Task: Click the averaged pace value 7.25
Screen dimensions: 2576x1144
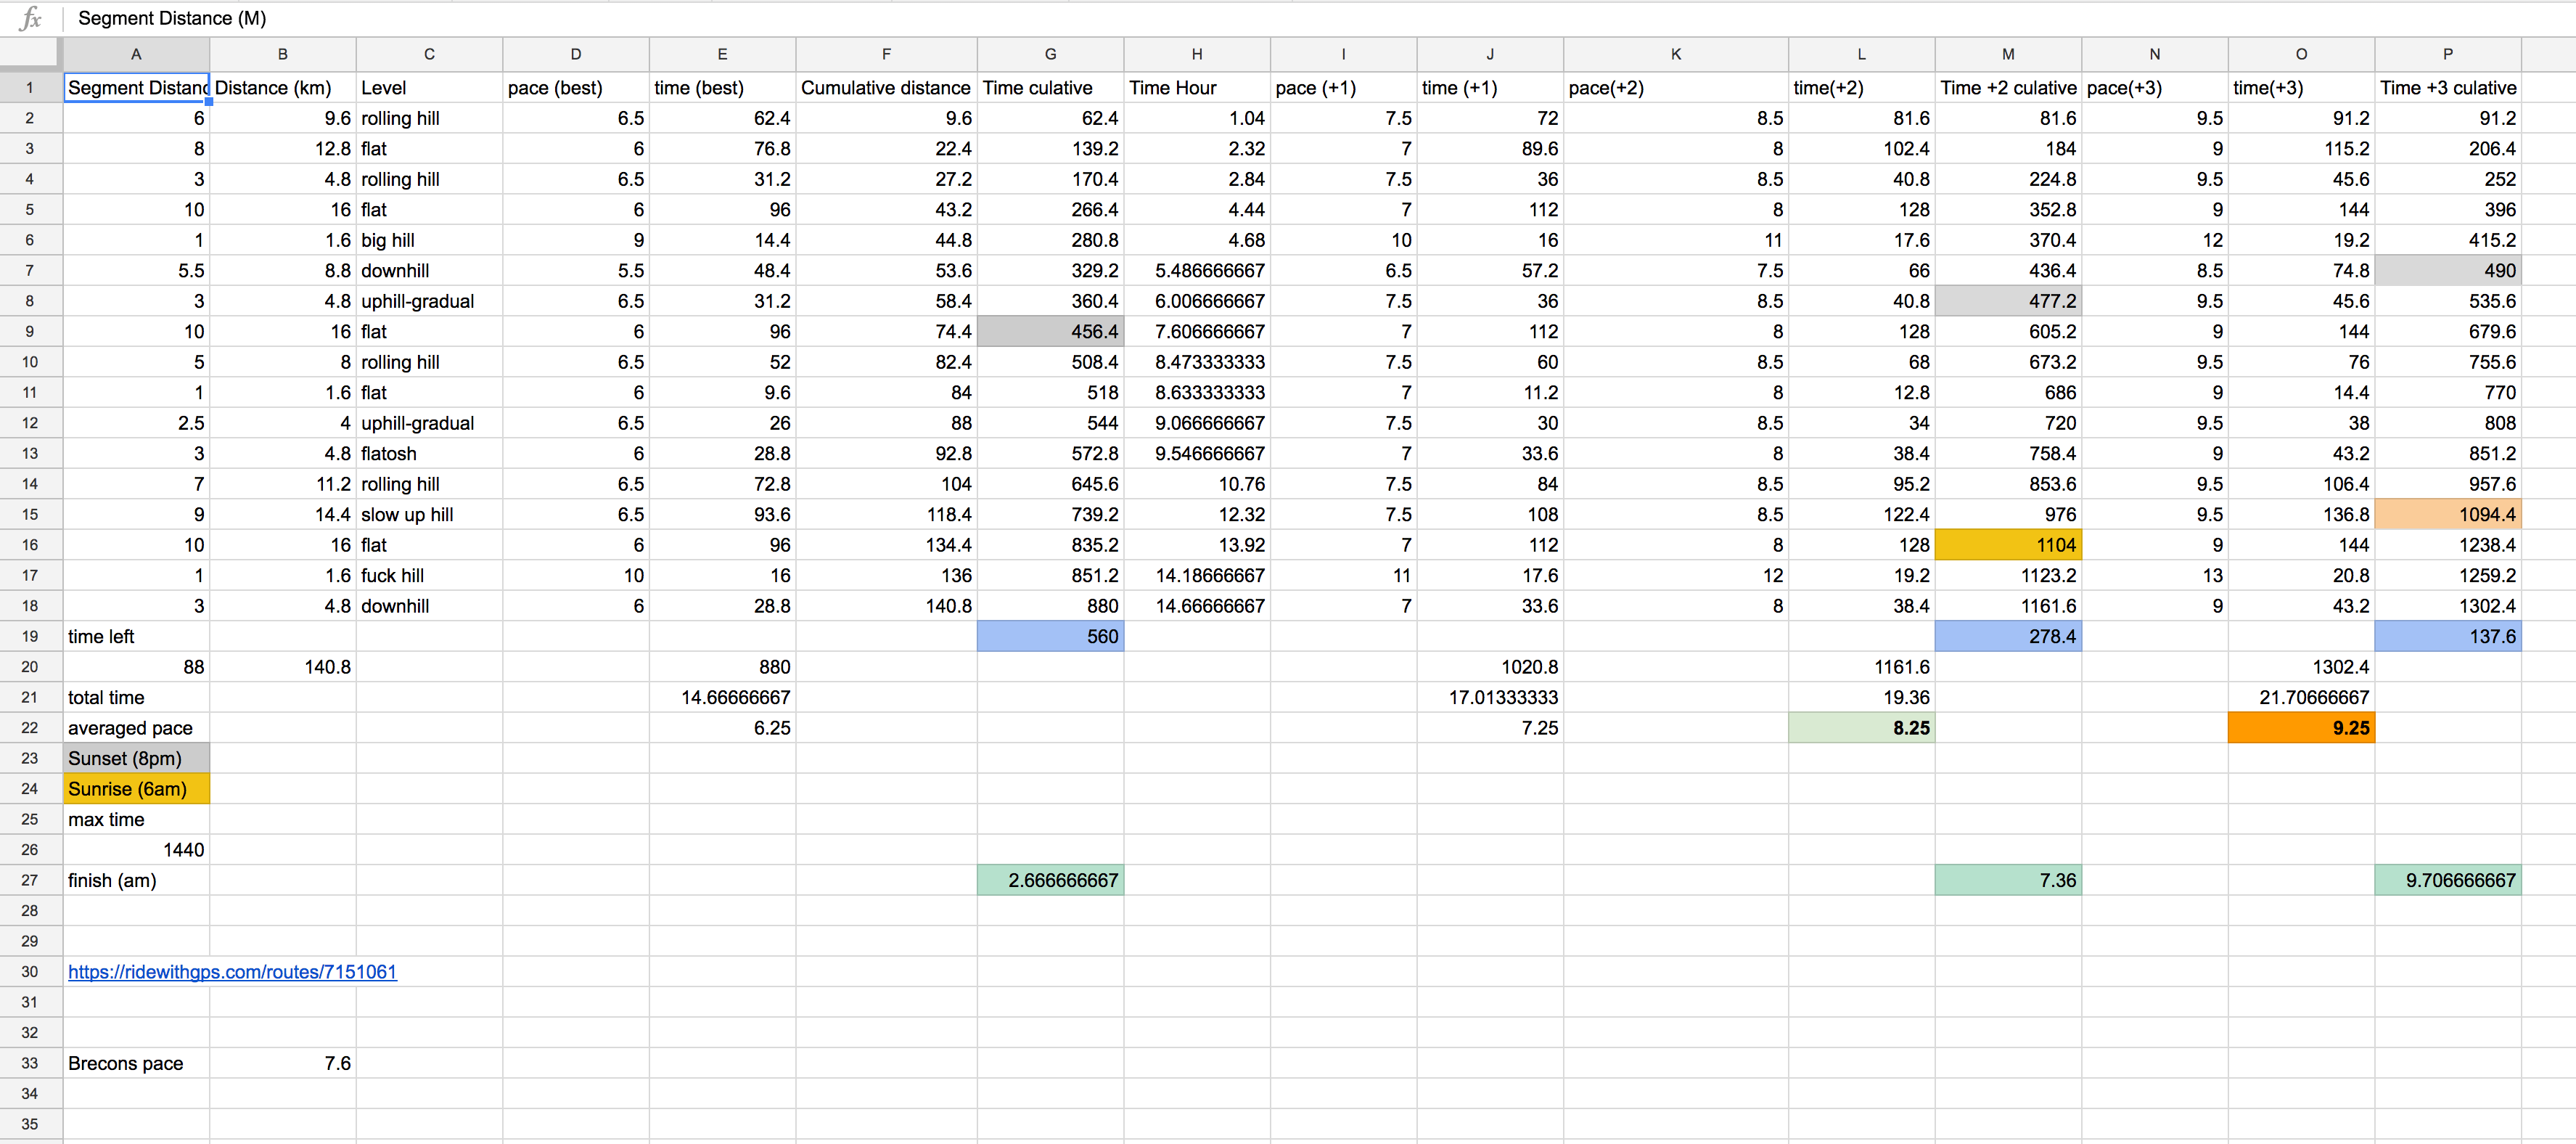Action: [1490, 728]
